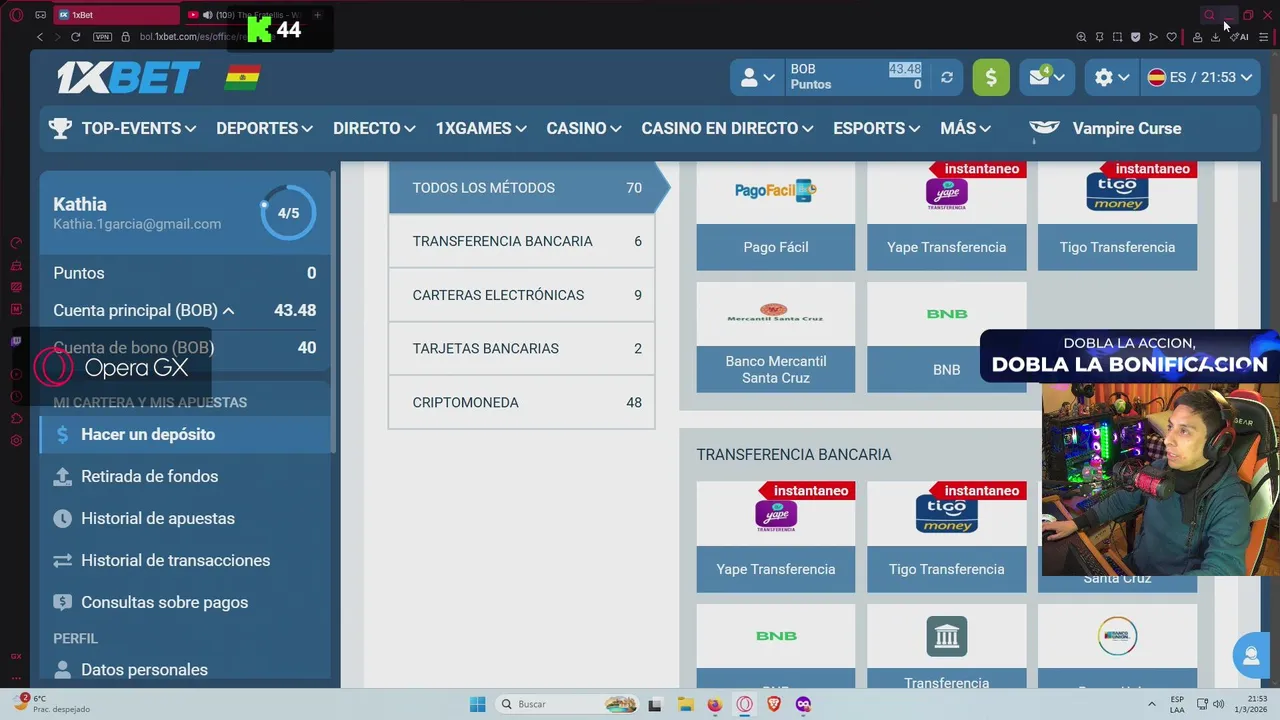Open the ES language and time dropdown

1199,77
